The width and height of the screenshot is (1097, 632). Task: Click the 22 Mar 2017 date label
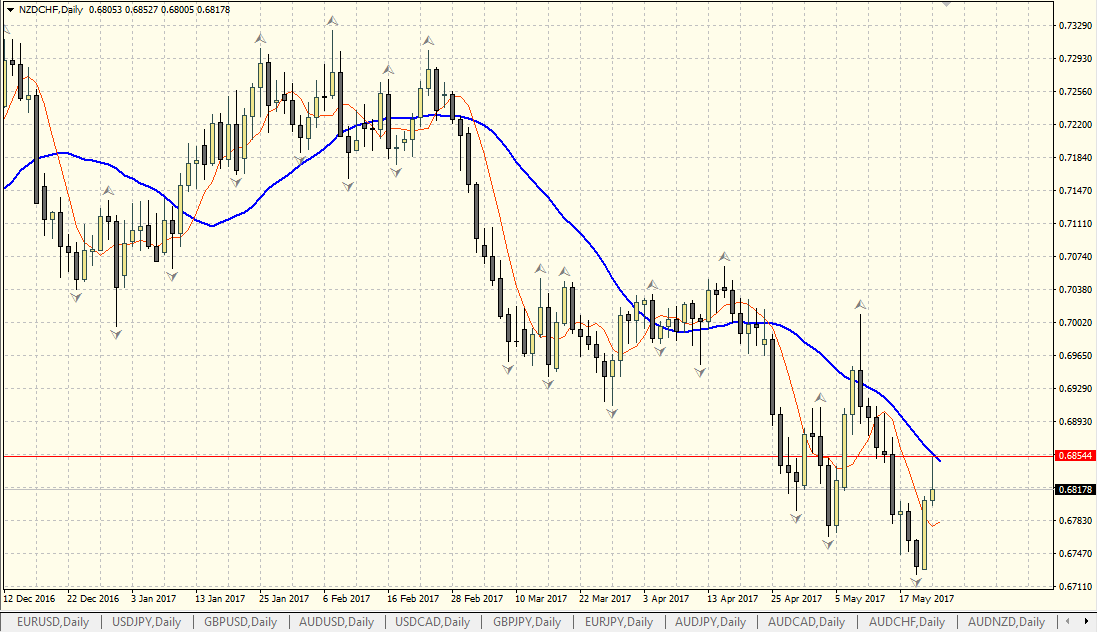tap(605, 599)
